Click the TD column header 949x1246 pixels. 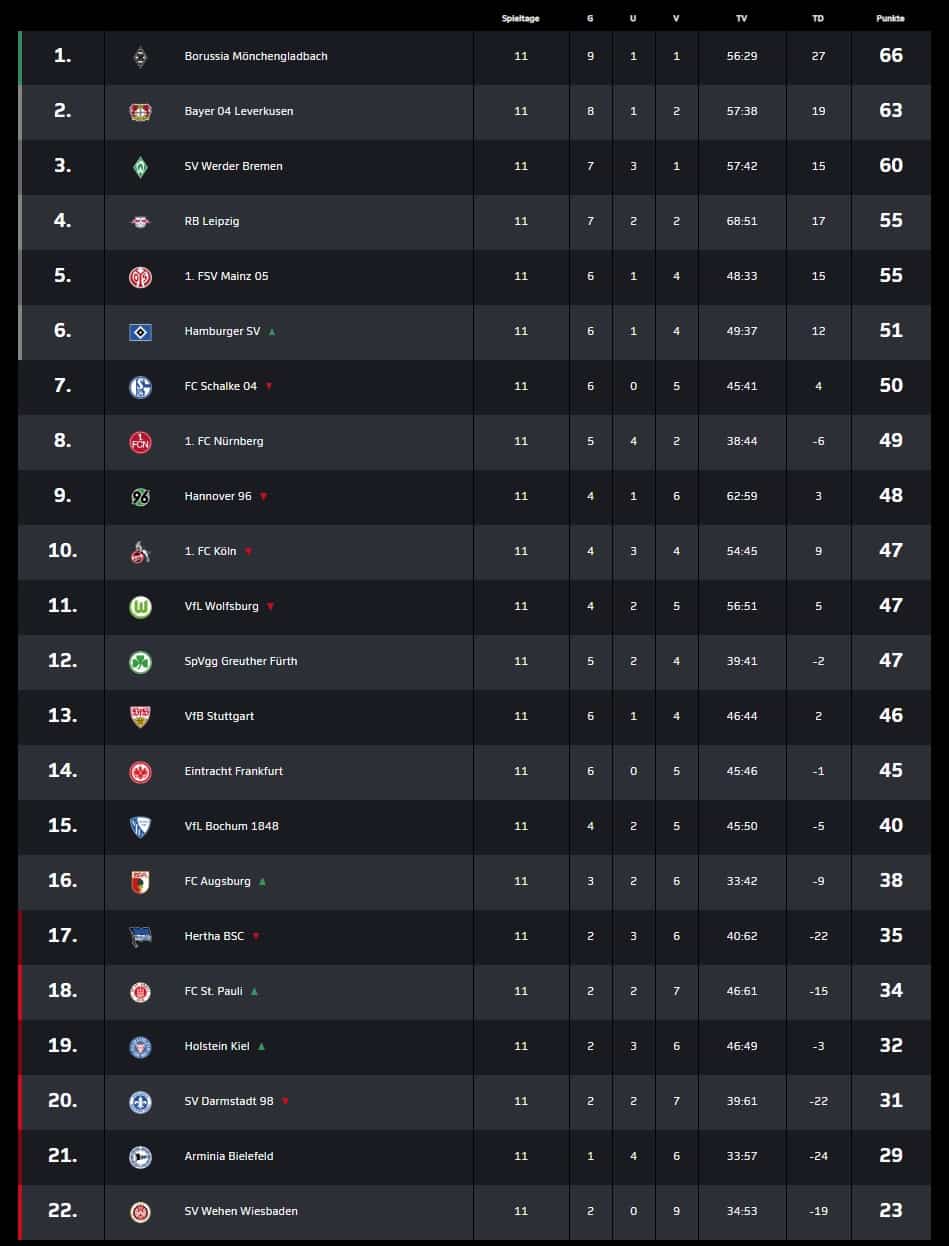tap(818, 19)
